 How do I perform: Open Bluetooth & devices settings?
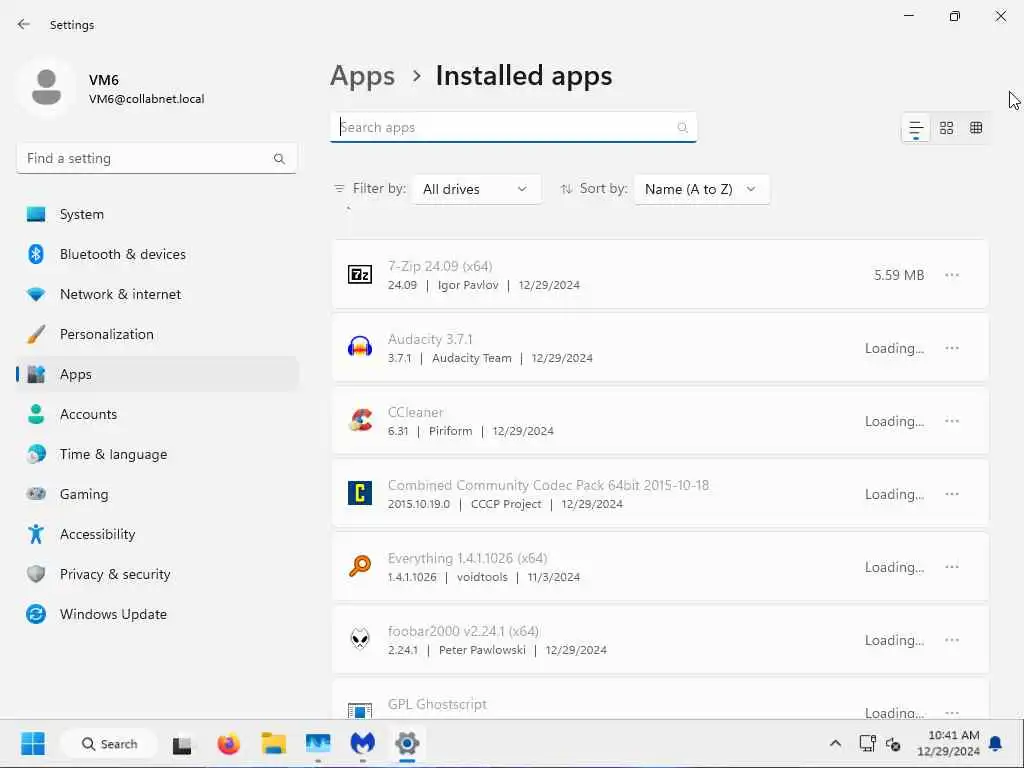(x=157, y=254)
